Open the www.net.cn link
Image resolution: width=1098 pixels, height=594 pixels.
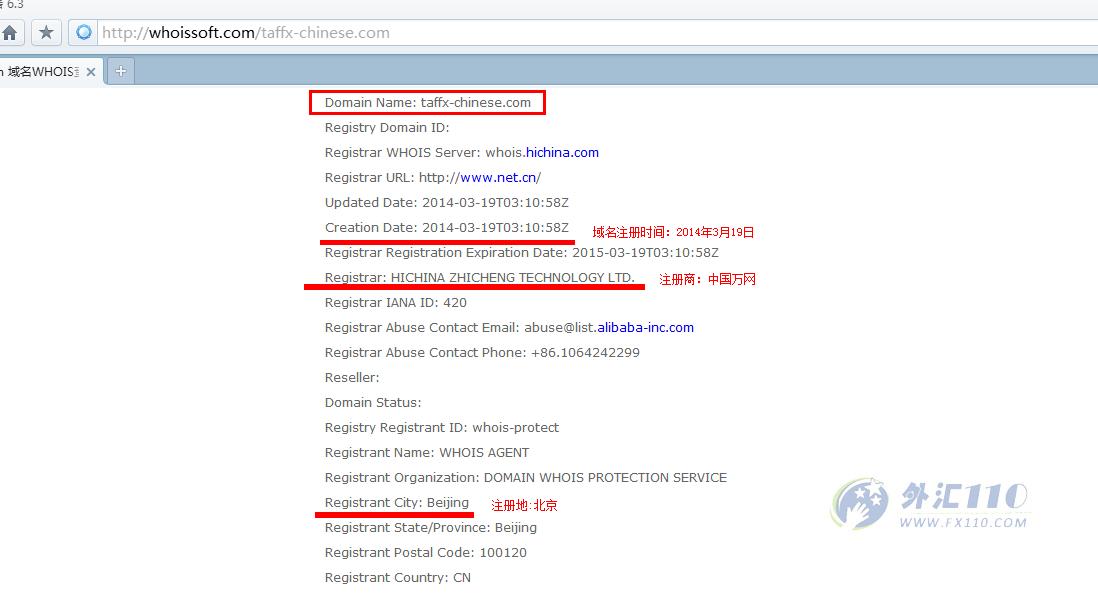(x=498, y=178)
